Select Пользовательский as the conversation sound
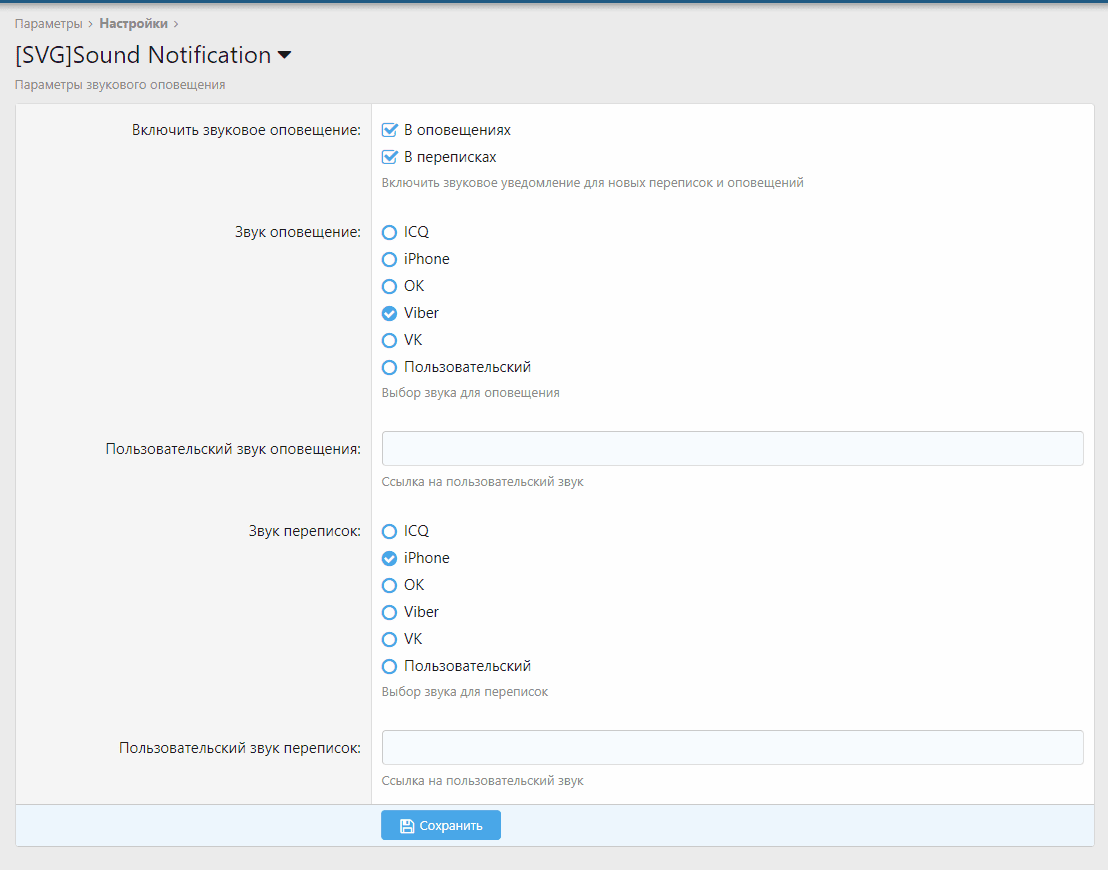The width and height of the screenshot is (1108, 870). tap(388, 665)
